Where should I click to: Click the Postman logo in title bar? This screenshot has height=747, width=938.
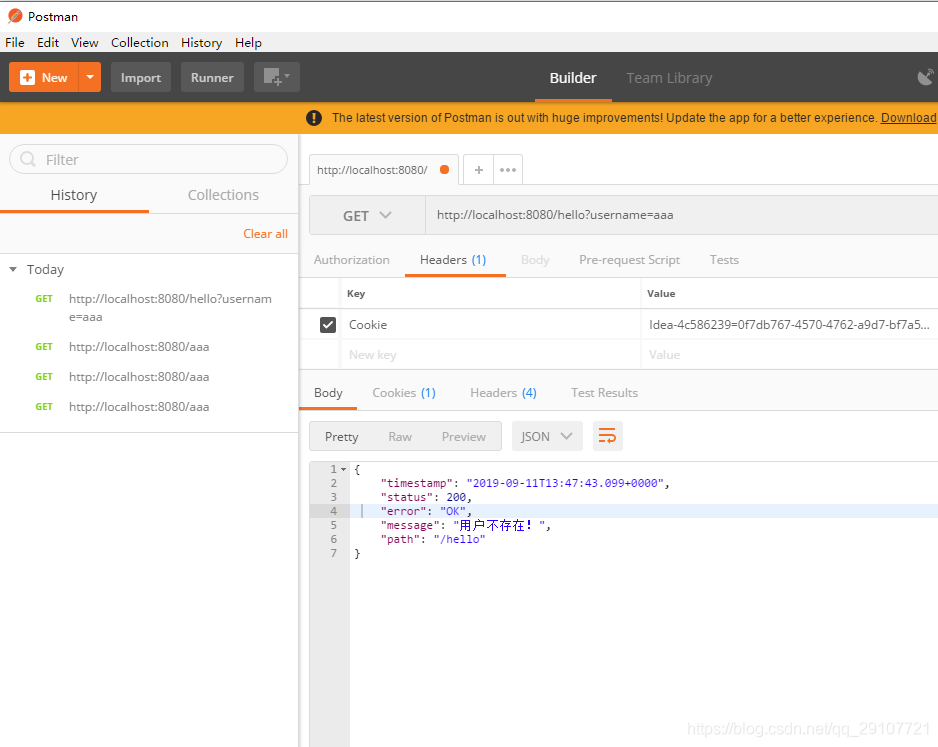(15, 16)
